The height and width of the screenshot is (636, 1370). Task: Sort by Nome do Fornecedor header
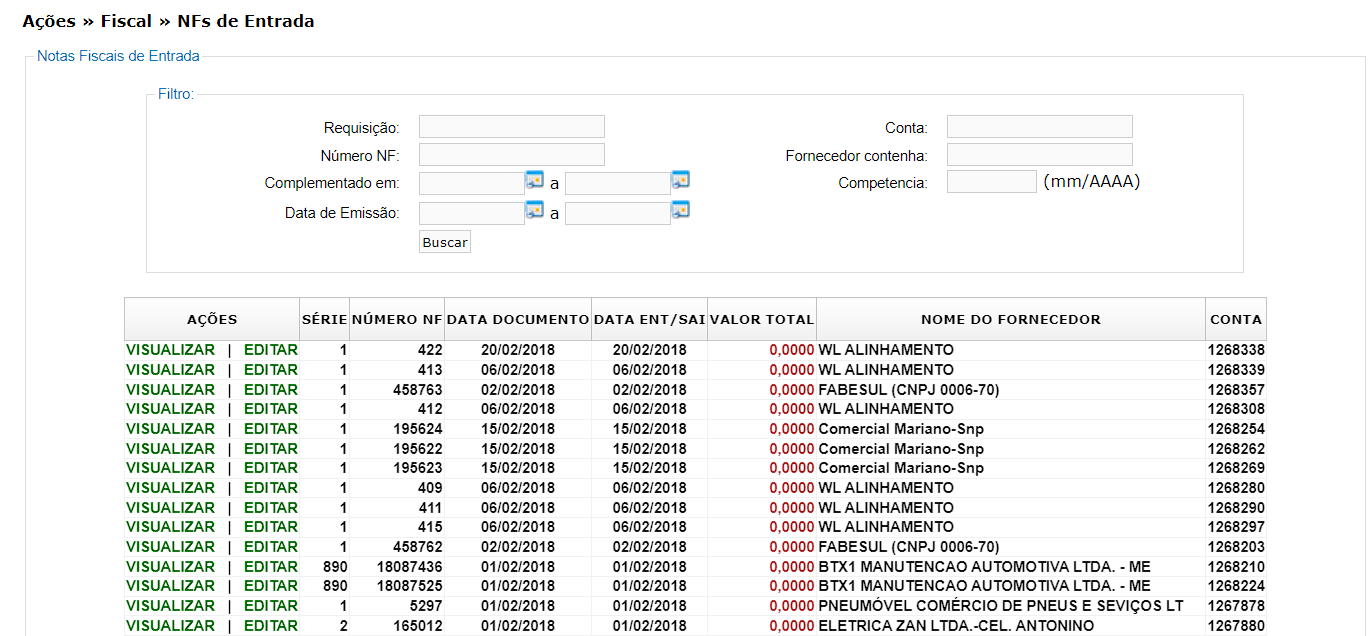(x=1010, y=320)
